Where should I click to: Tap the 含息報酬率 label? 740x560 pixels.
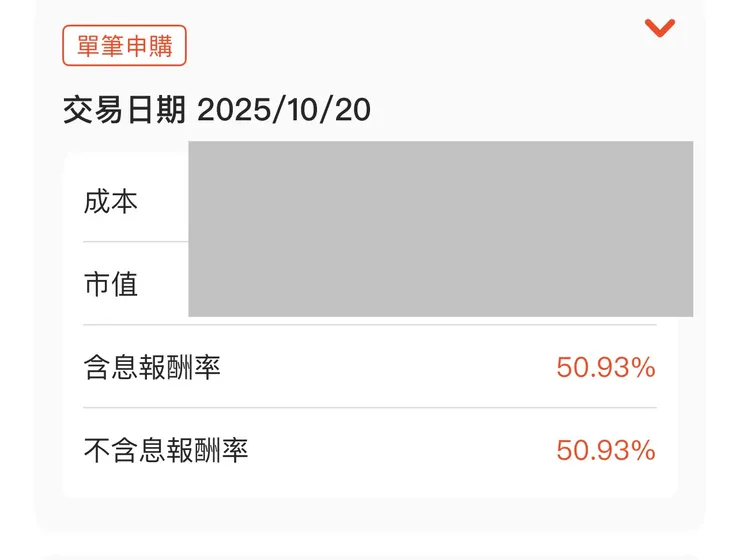pos(152,367)
